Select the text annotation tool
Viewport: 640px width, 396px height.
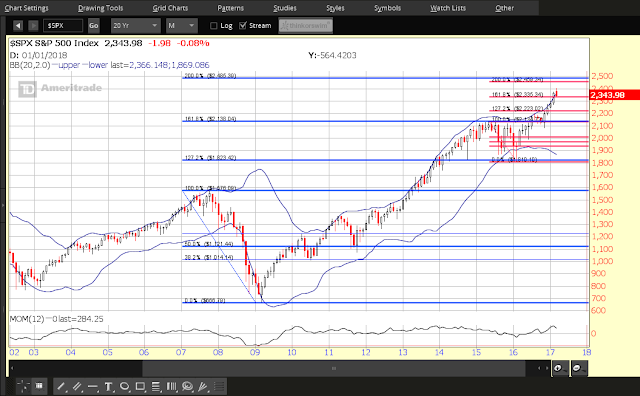pos(108,386)
